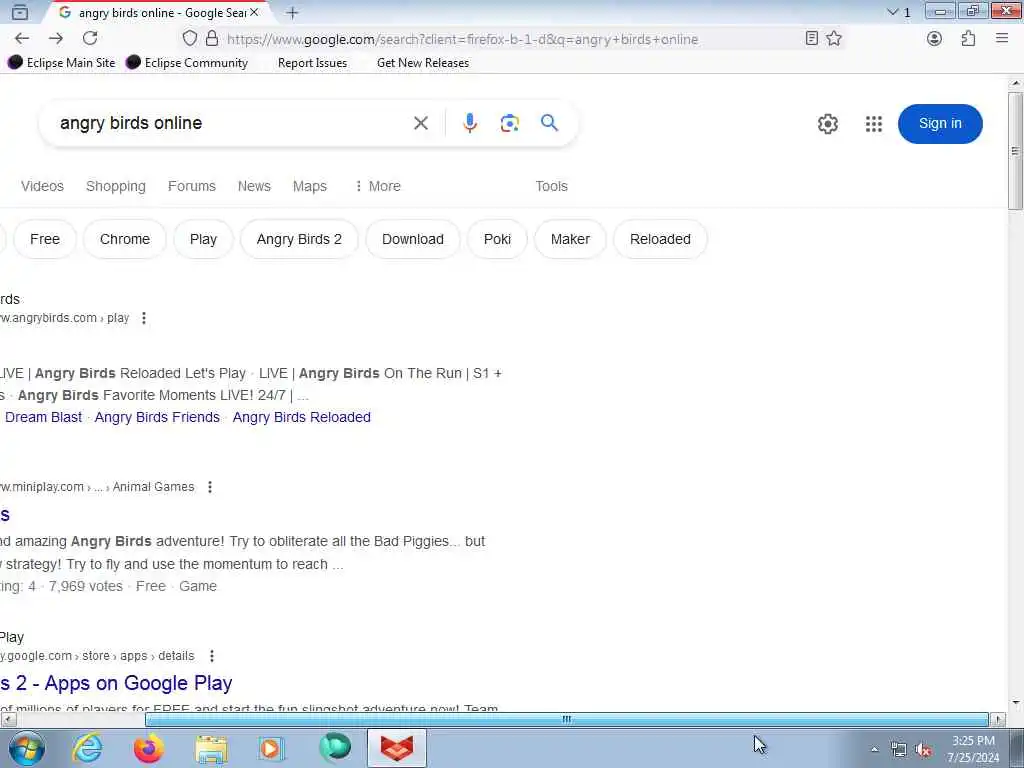Open the Angry Birds Friends sitelink

pyautogui.click(x=157, y=417)
